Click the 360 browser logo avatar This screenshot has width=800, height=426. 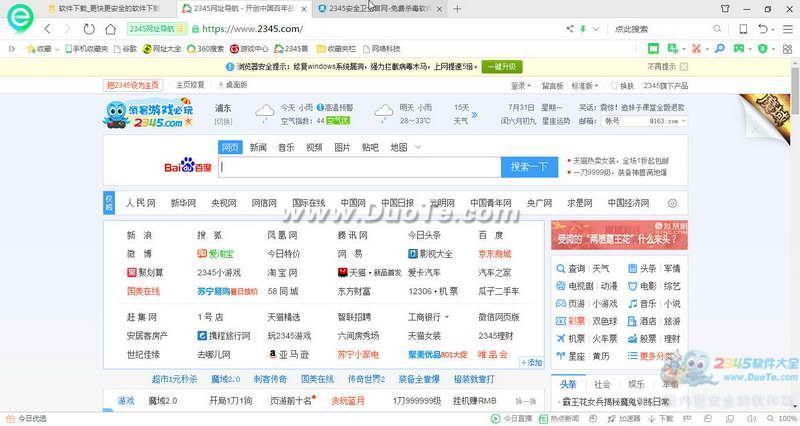(x=20, y=17)
